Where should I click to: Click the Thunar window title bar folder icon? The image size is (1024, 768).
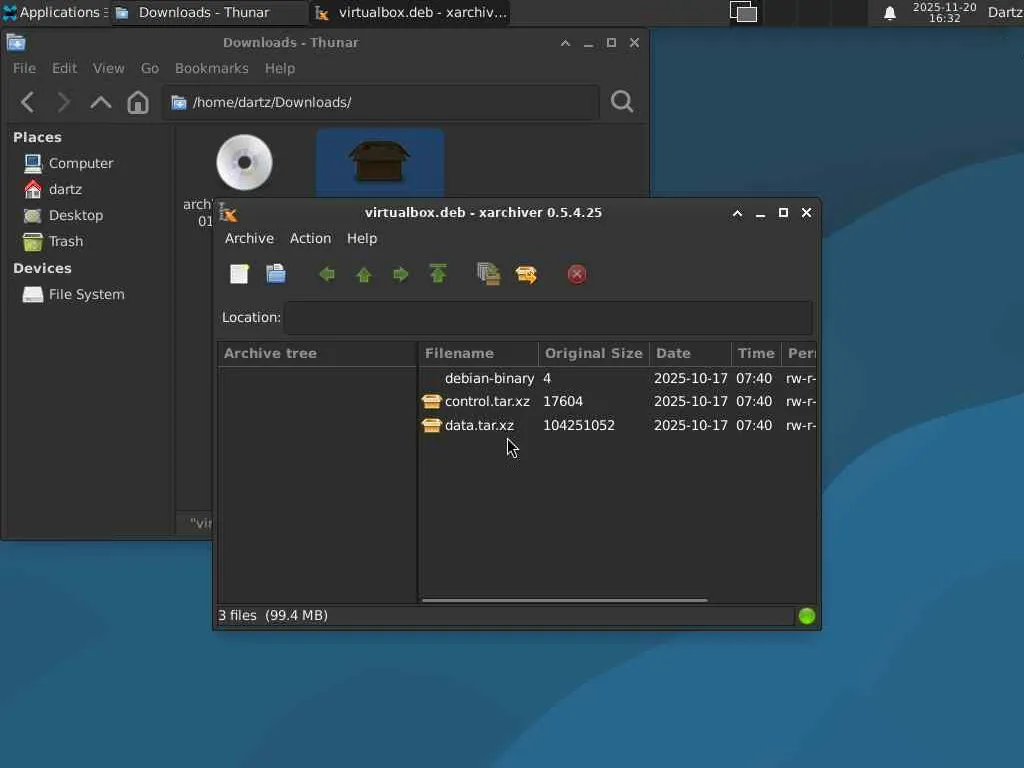[x=16, y=42]
